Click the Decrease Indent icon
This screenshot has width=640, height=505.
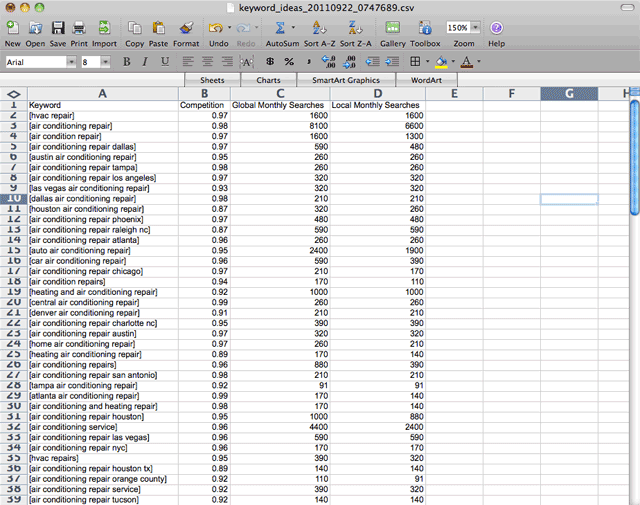[372, 62]
